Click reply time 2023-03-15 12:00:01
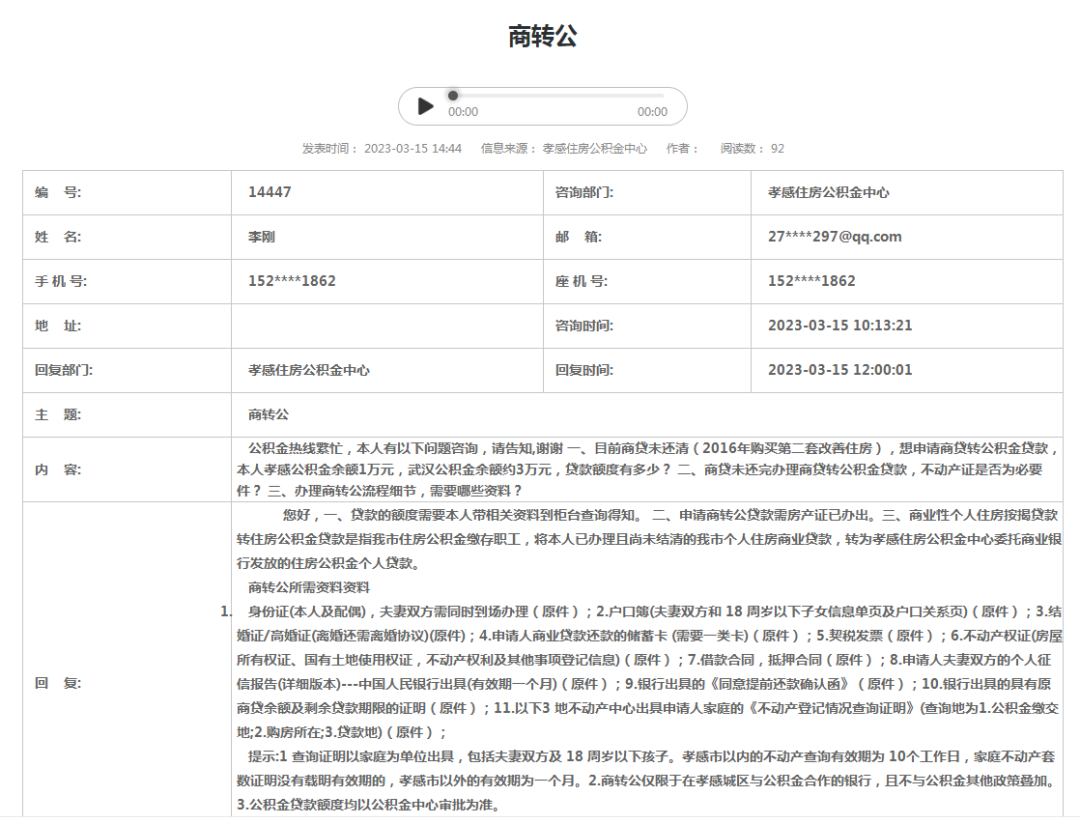1080x824 pixels. point(839,370)
